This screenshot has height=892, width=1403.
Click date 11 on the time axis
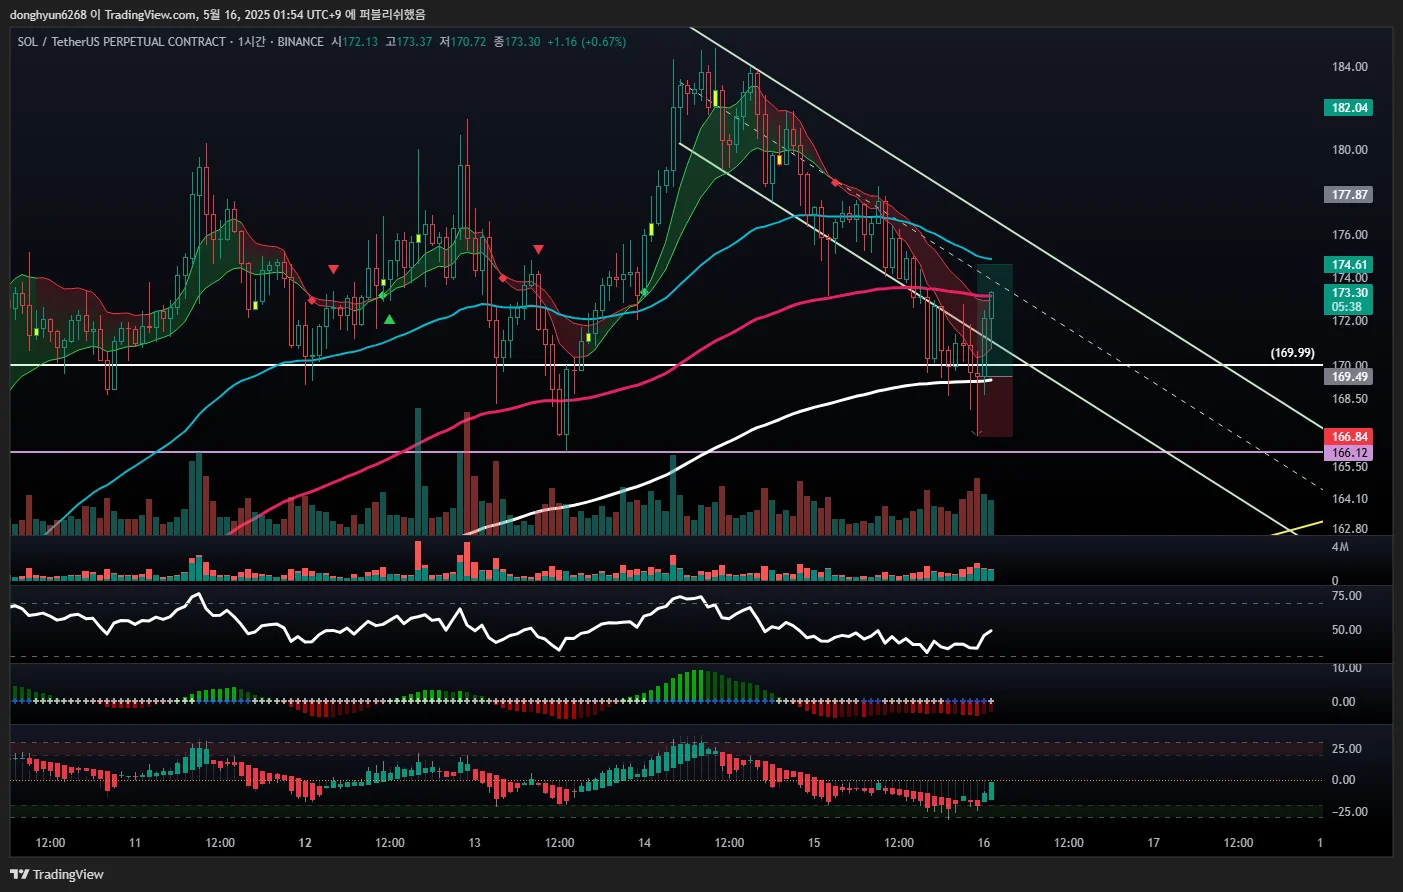pos(135,843)
